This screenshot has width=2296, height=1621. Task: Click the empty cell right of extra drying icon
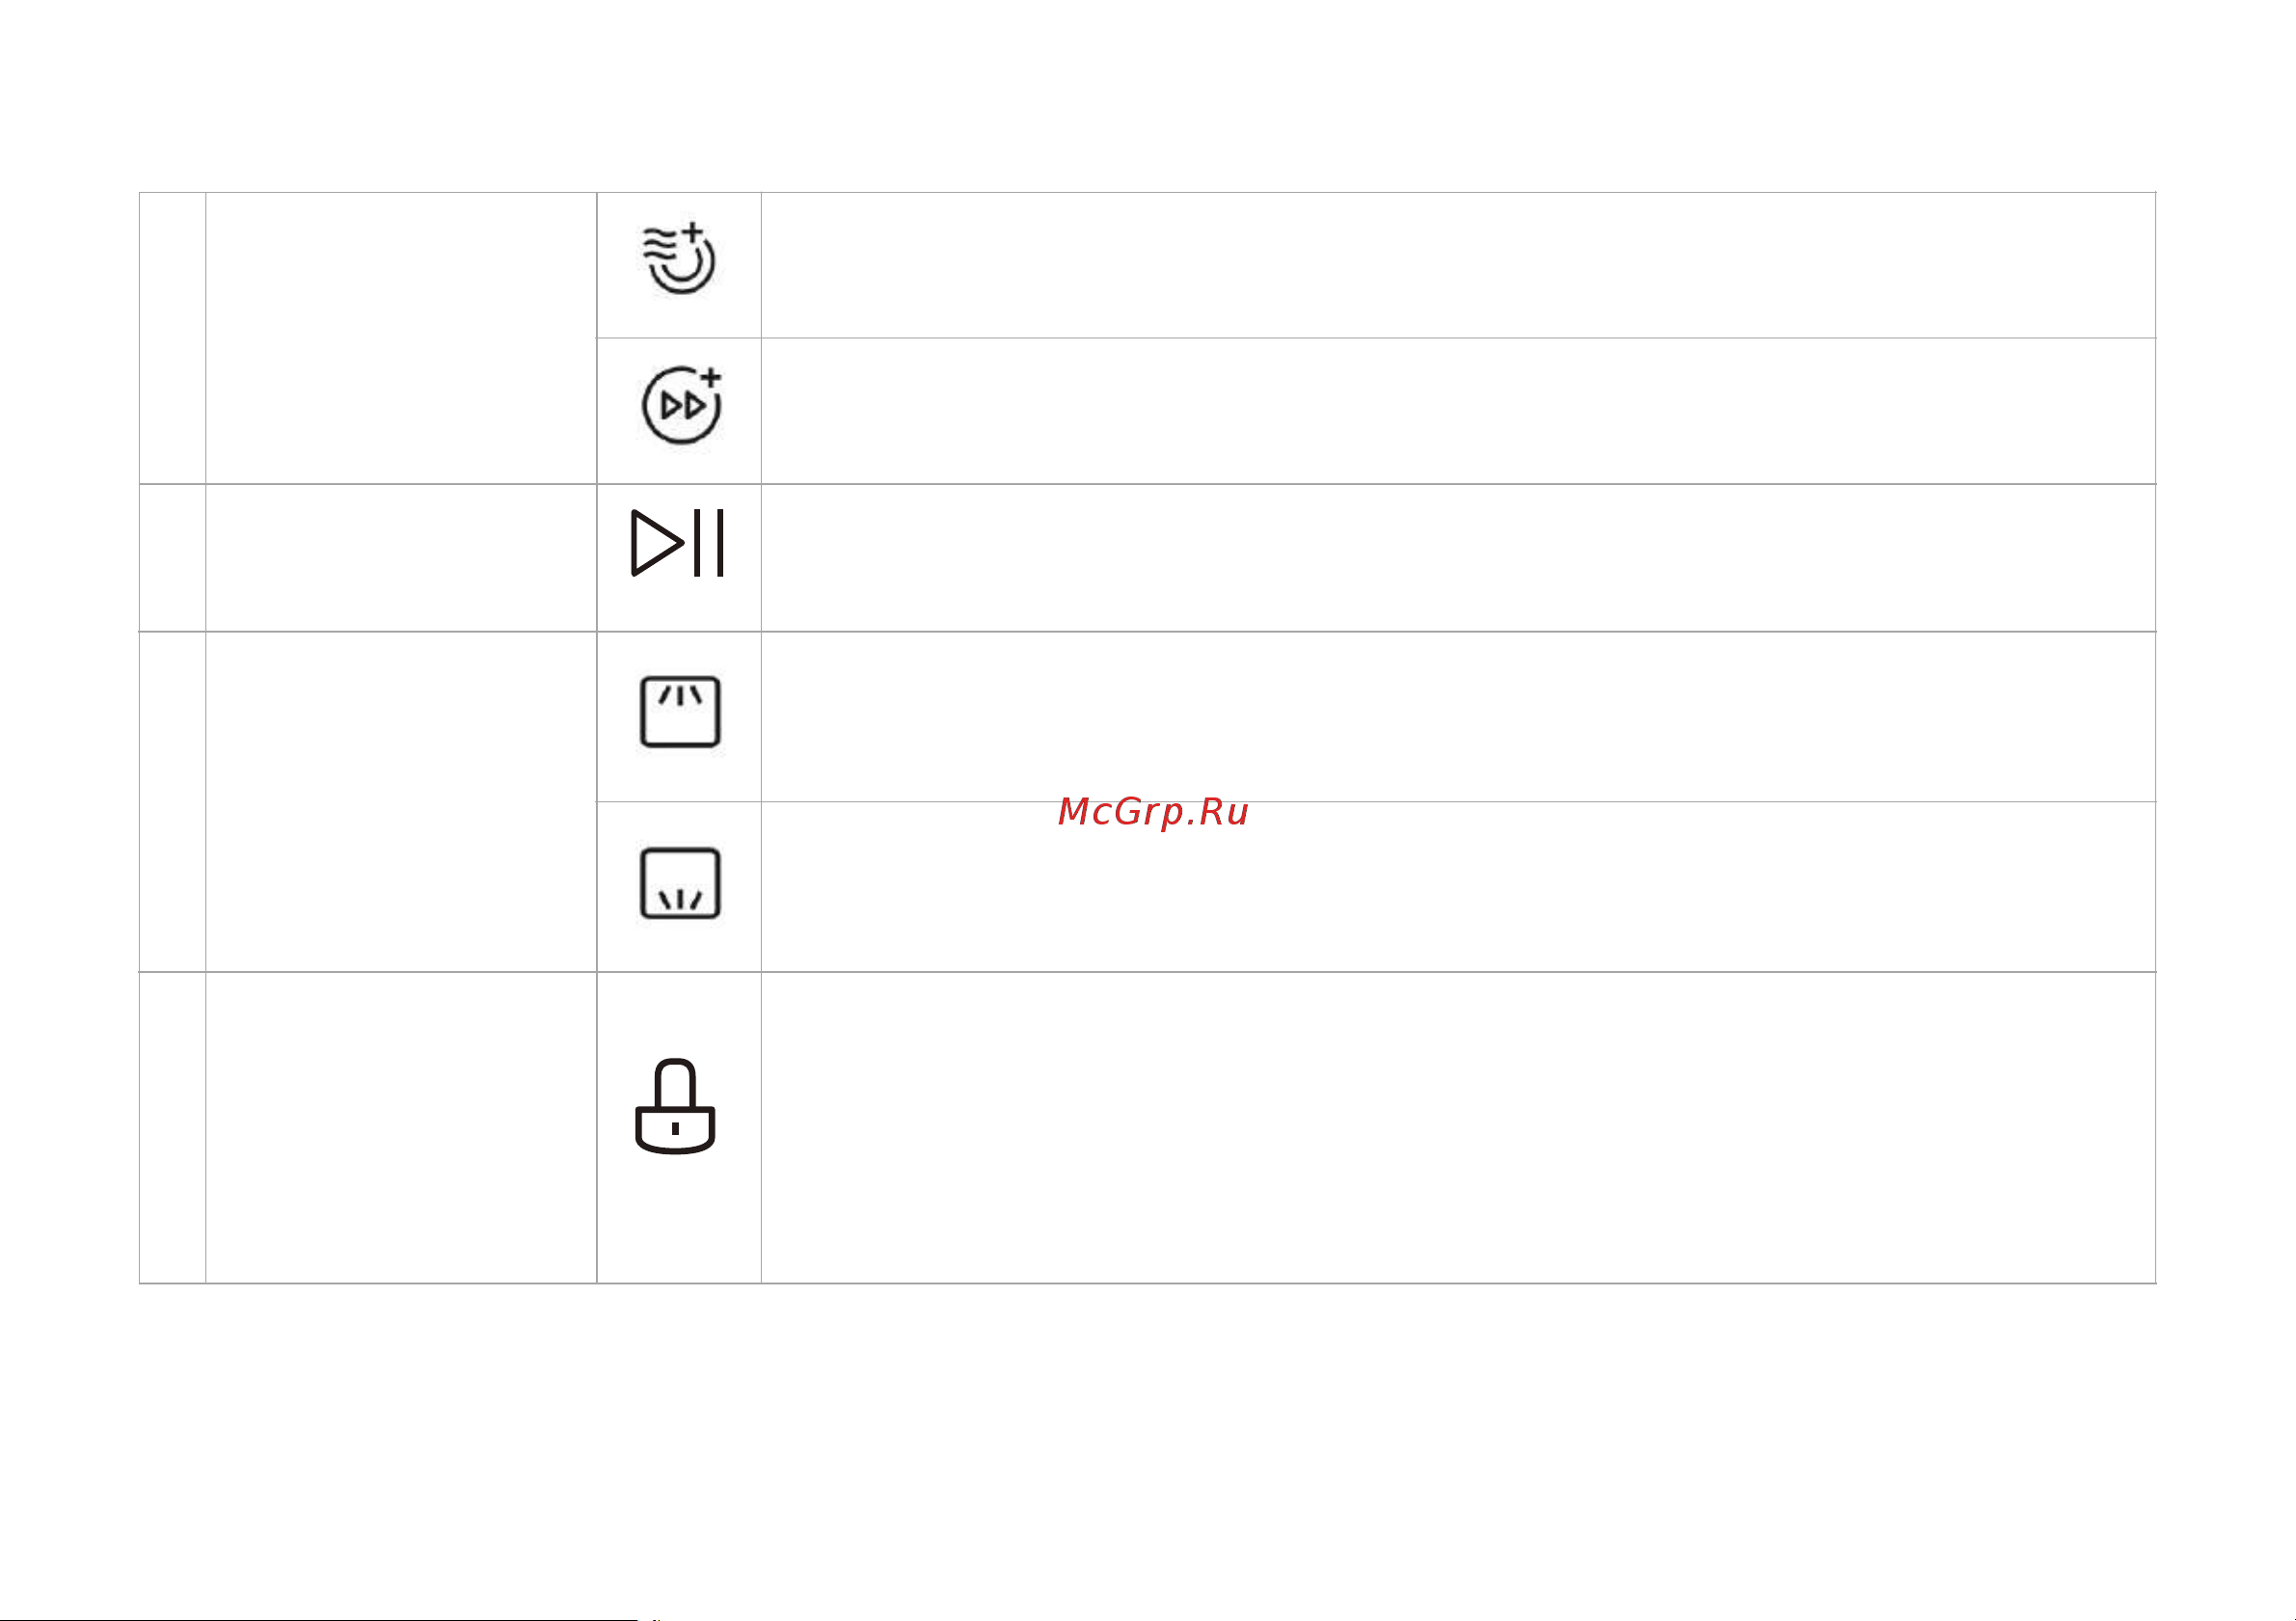tap(1458, 265)
